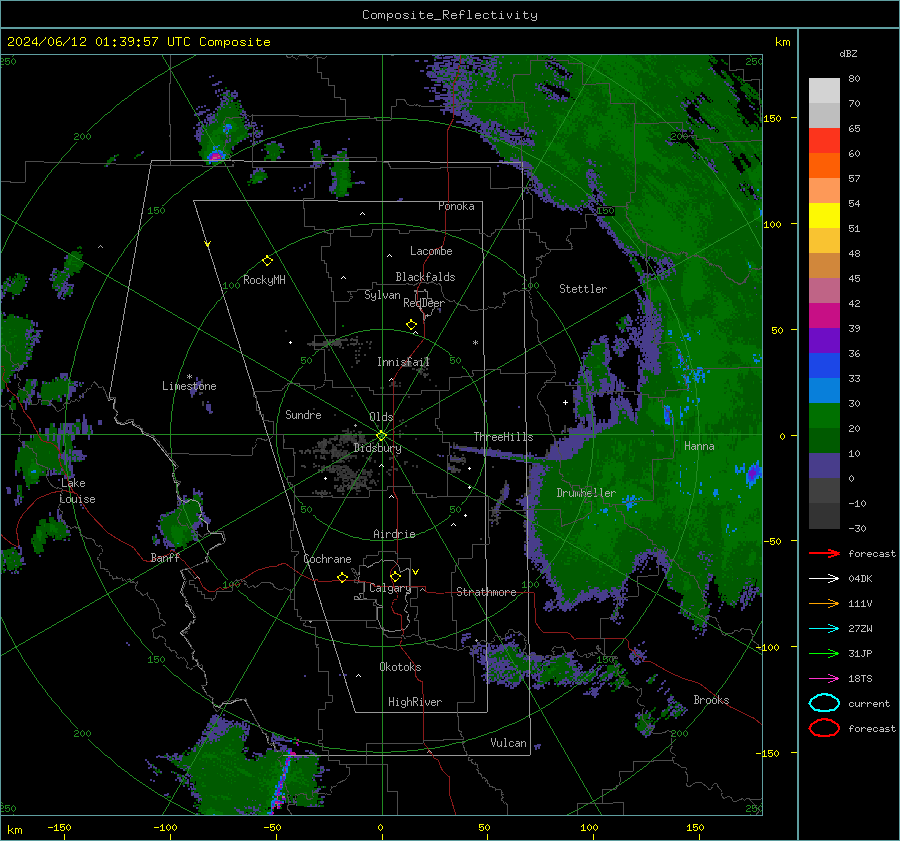The width and height of the screenshot is (900, 841).
Task: Click the Brooks city label
Action: coord(711,700)
